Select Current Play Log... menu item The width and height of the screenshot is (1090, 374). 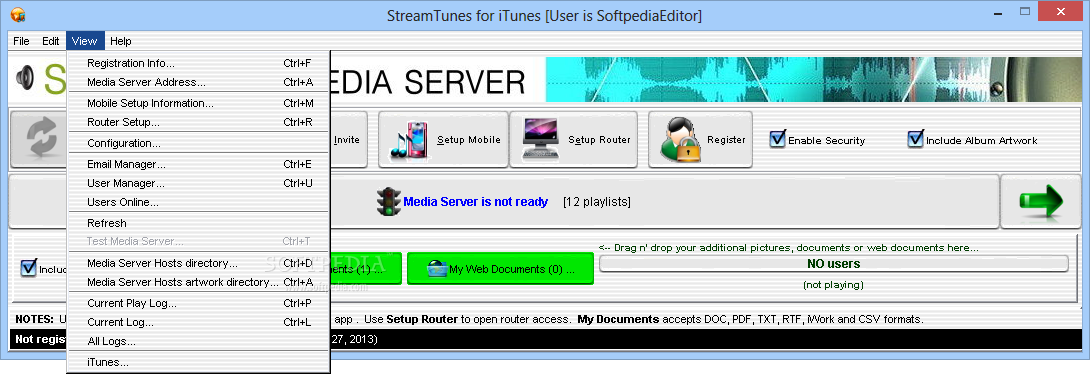(198, 303)
